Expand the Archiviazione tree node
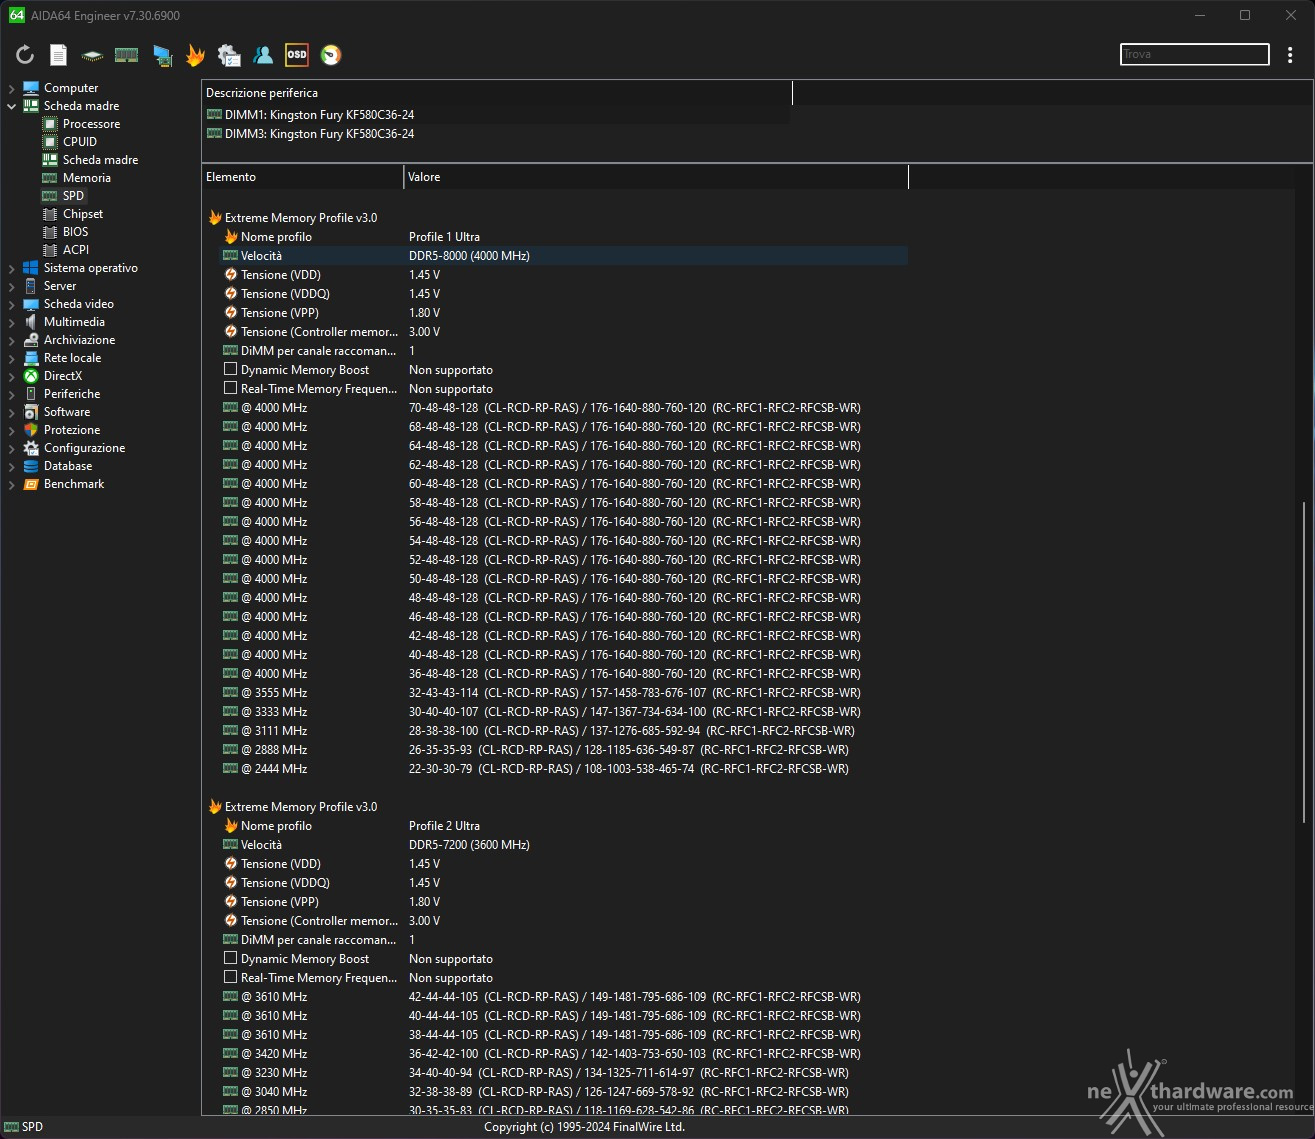This screenshot has width=1315, height=1139. [11, 340]
